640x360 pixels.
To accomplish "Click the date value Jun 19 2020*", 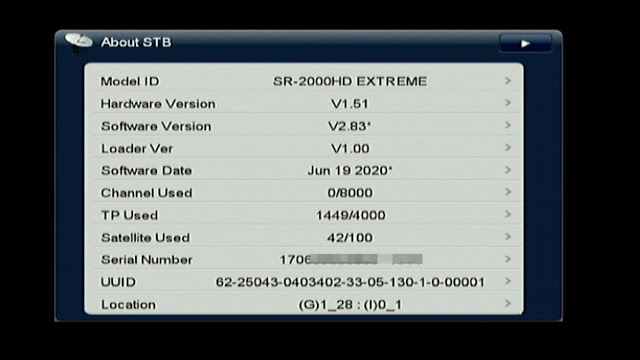I will point(350,171).
